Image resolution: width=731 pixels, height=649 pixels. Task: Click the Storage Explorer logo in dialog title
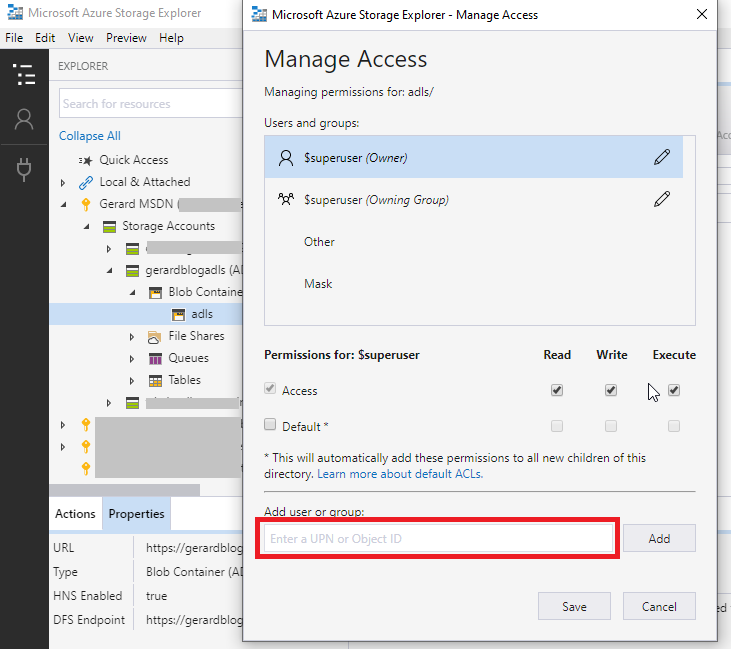(259, 14)
